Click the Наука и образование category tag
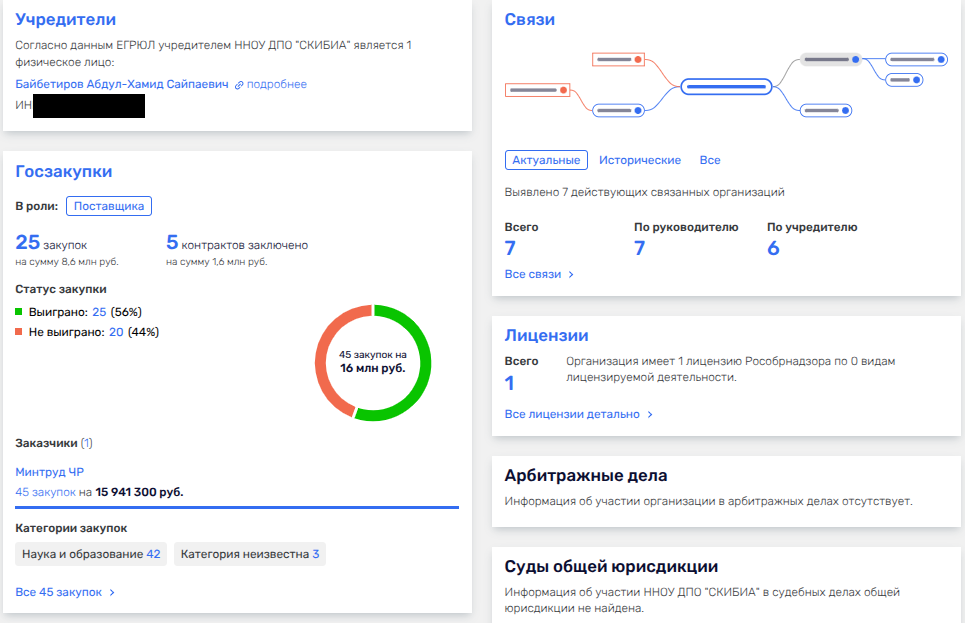The image size is (965, 623). [x=91, y=554]
